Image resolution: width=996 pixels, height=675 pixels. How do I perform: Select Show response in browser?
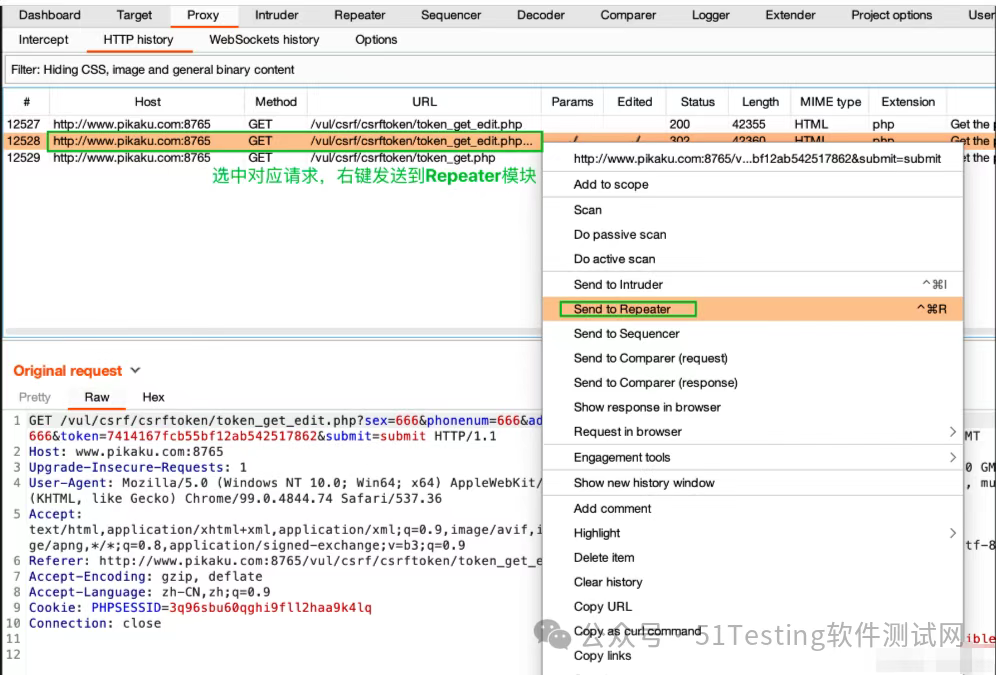(x=753, y=407)
